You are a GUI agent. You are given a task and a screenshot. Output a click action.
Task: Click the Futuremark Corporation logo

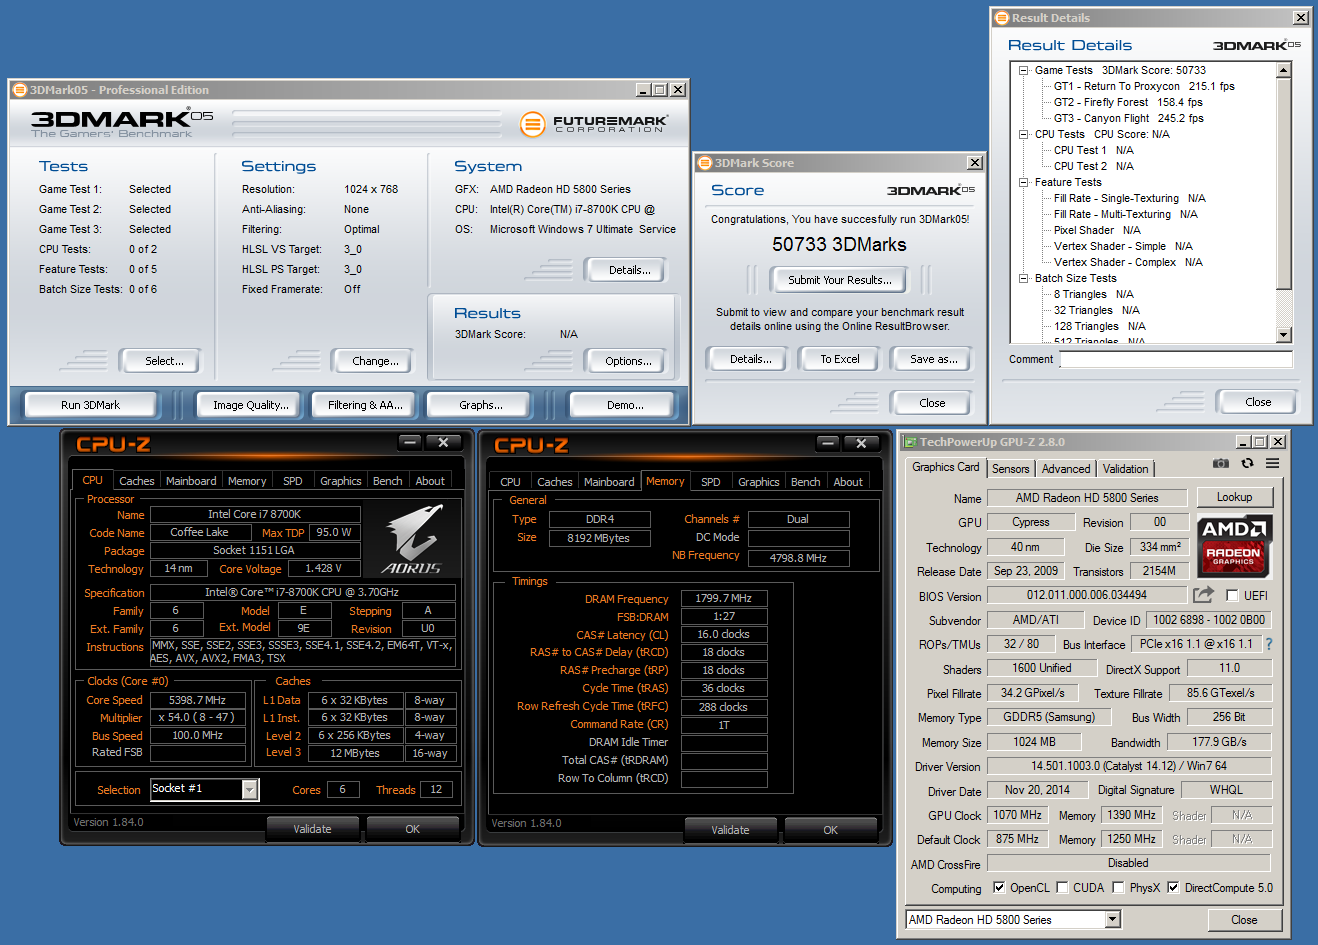pos(594,124)
